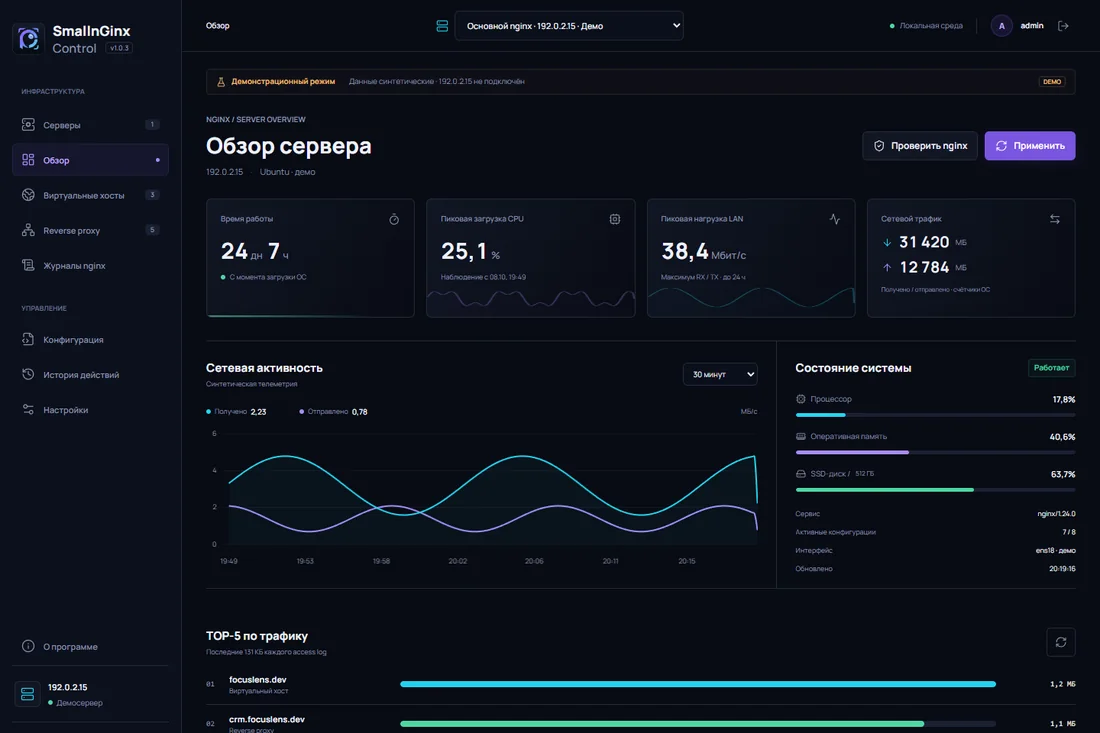This screenshot has width=1100, height=733.
Task: Click the Серверы sidebar server icon
Action: pos(28,125)
